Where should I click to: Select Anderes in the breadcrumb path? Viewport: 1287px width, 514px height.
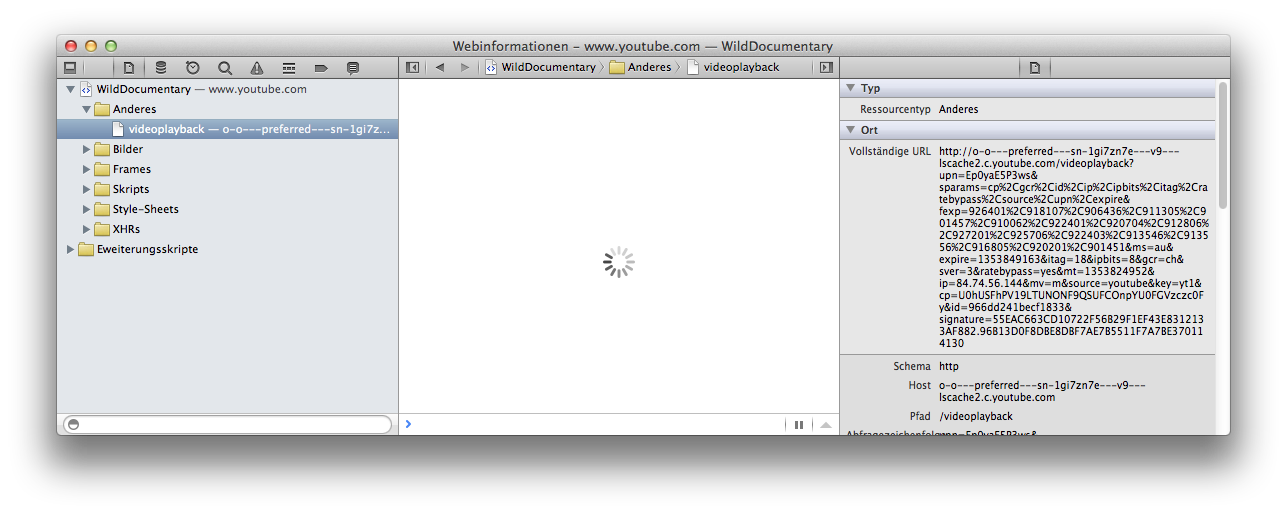[x=640, y=67]
